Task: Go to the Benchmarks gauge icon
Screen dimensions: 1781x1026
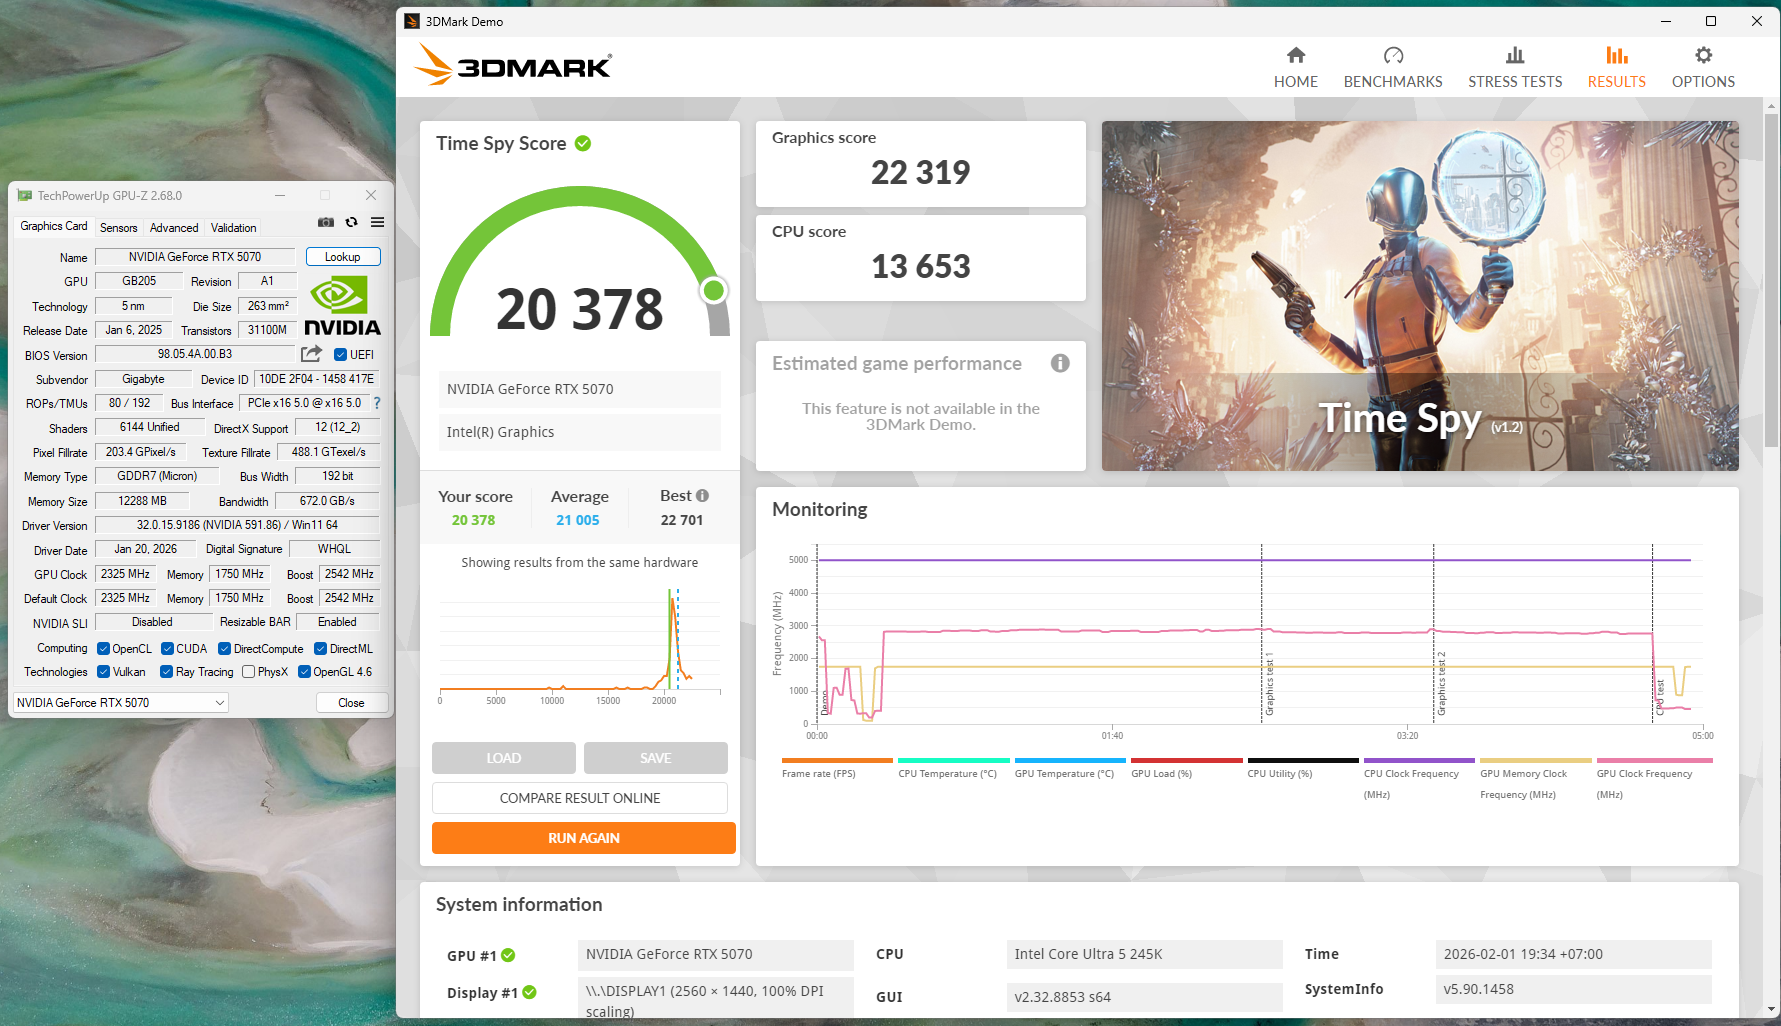Action: click(1392, 56)
